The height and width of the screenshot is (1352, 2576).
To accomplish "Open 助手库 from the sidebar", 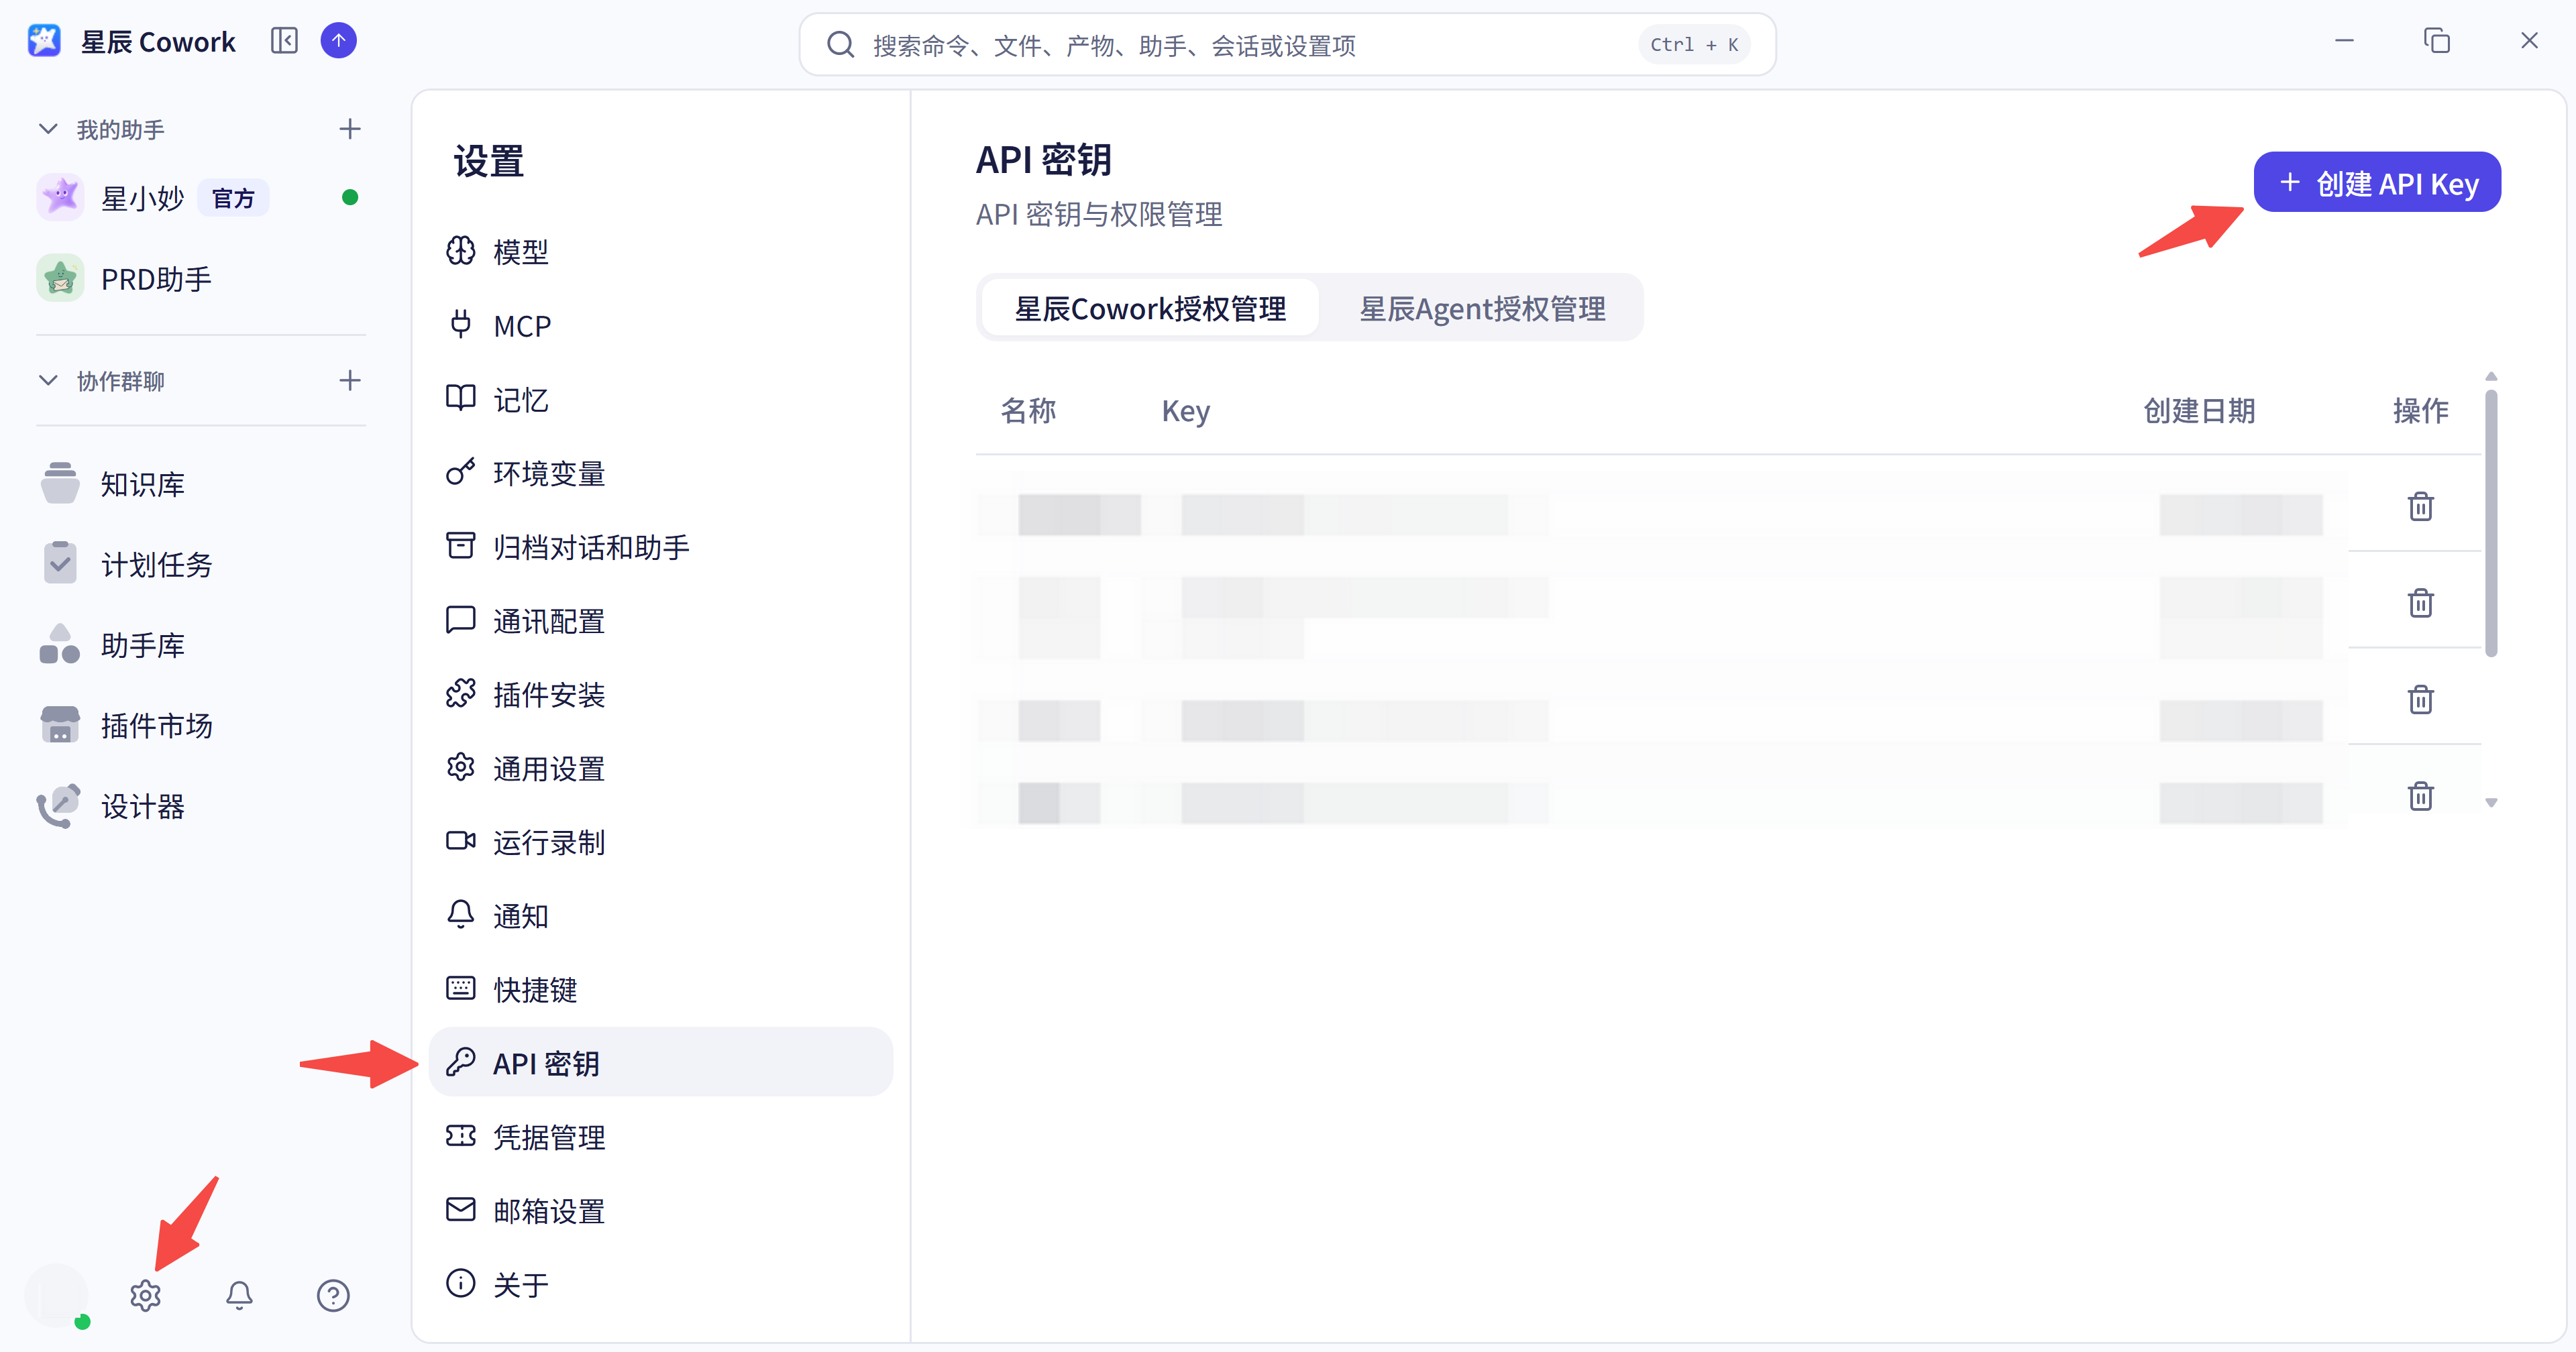I will point(201,645).
